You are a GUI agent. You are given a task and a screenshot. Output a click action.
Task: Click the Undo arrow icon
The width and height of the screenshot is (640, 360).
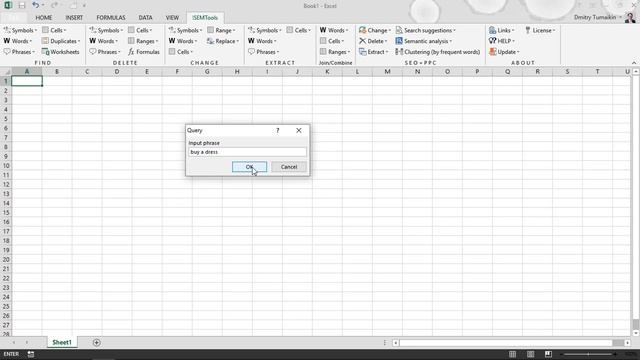tap(36, 5)
